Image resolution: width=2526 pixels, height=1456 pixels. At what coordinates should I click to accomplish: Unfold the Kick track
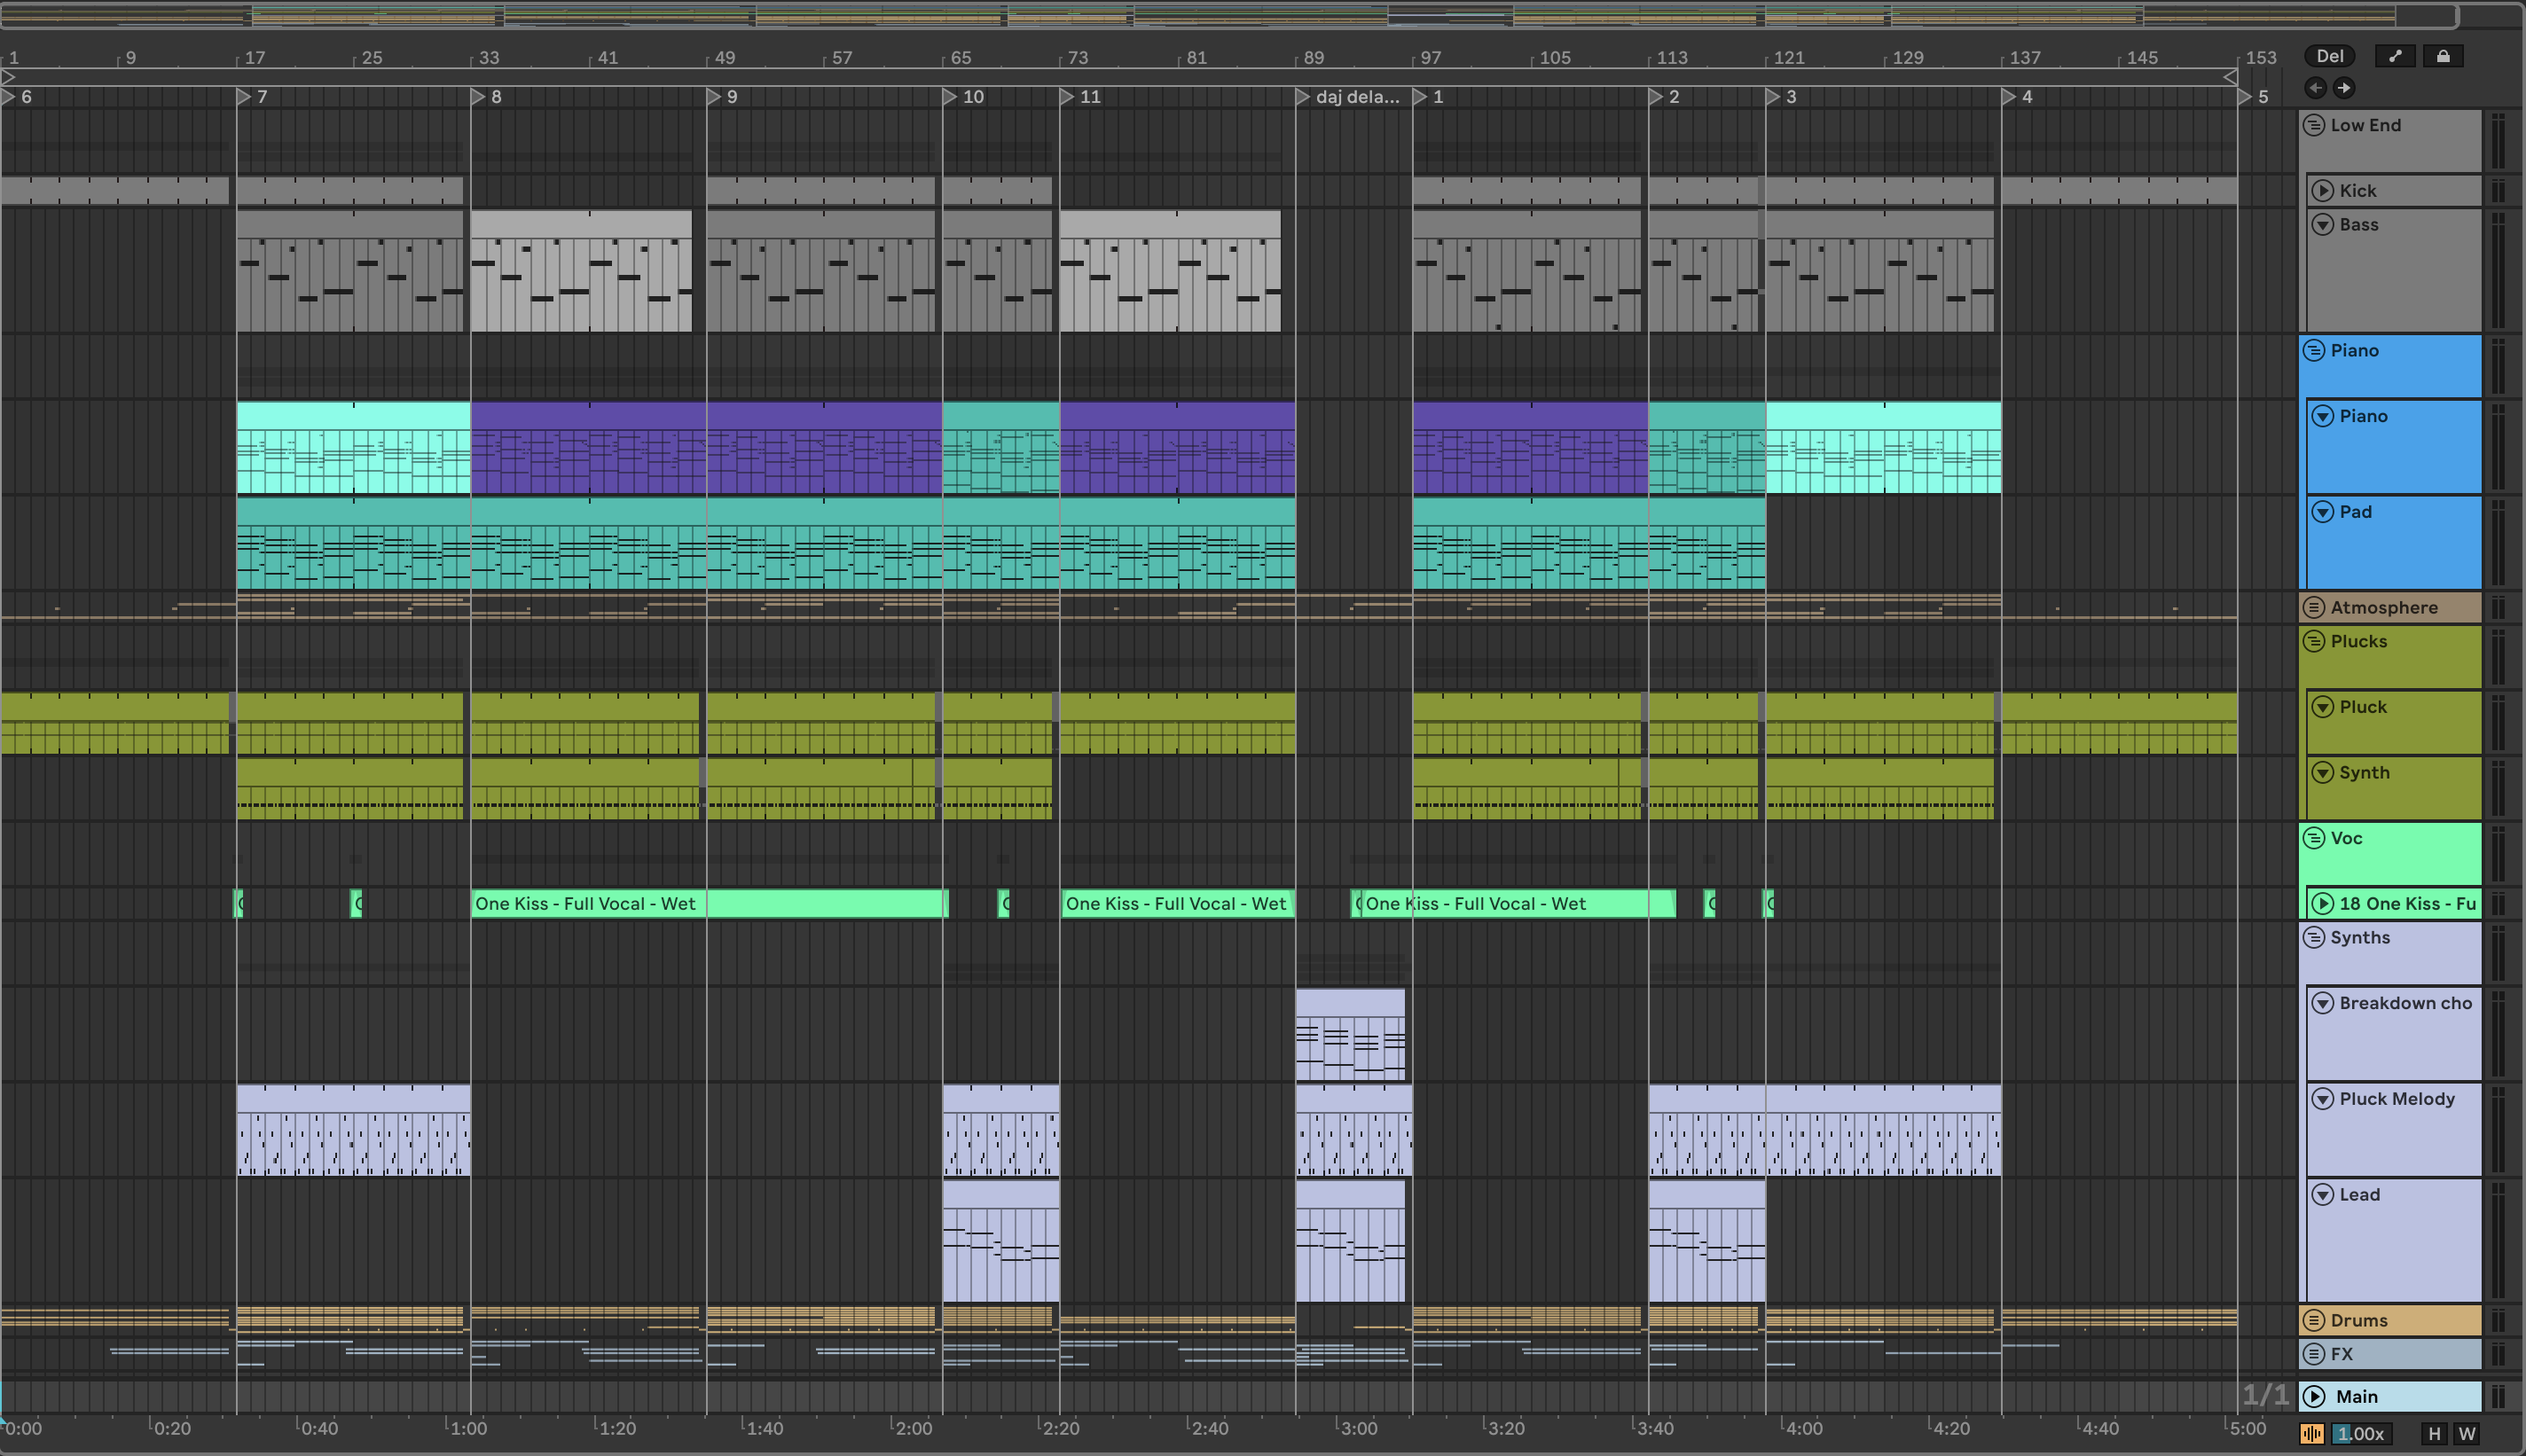click(x=2323, y=190)
